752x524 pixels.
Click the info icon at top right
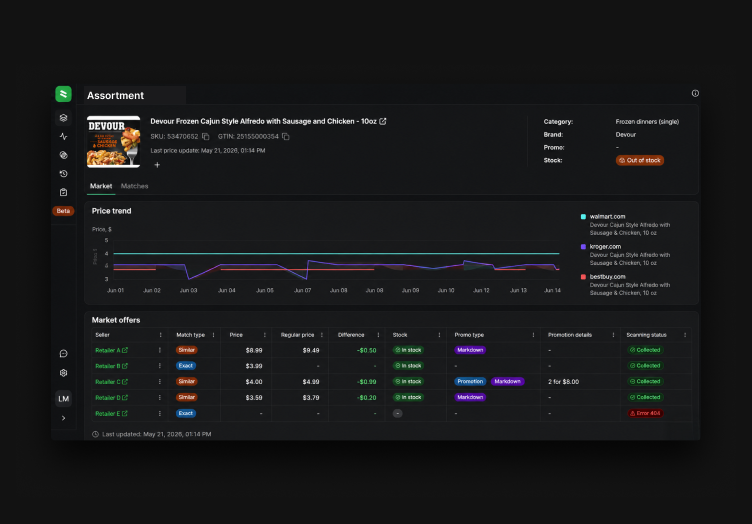point(695,93)
